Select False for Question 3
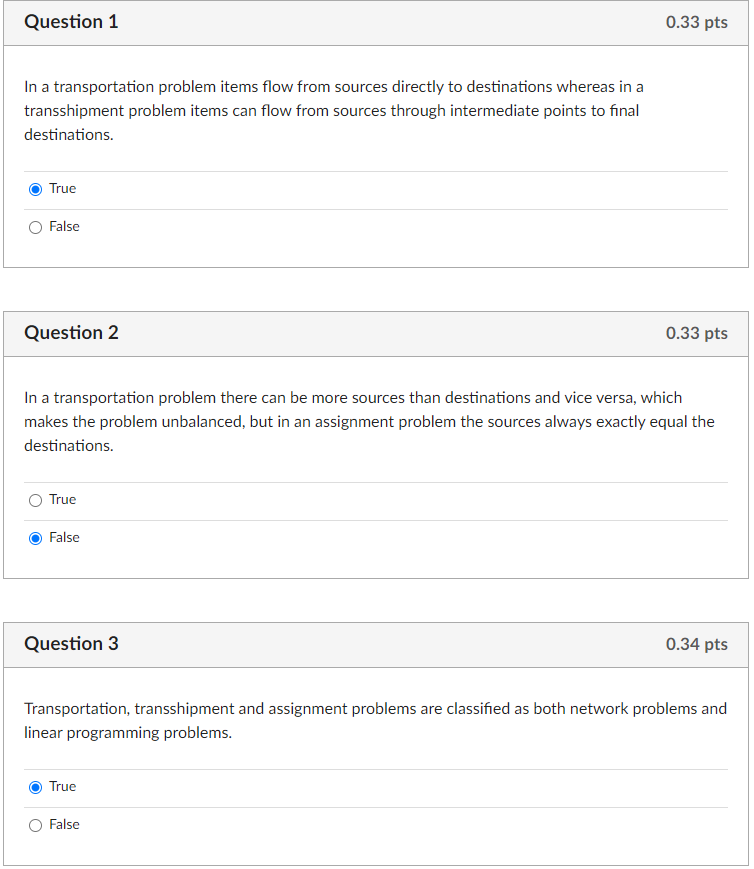Screen dimensions: 754x869 click(x=35, y=824)
